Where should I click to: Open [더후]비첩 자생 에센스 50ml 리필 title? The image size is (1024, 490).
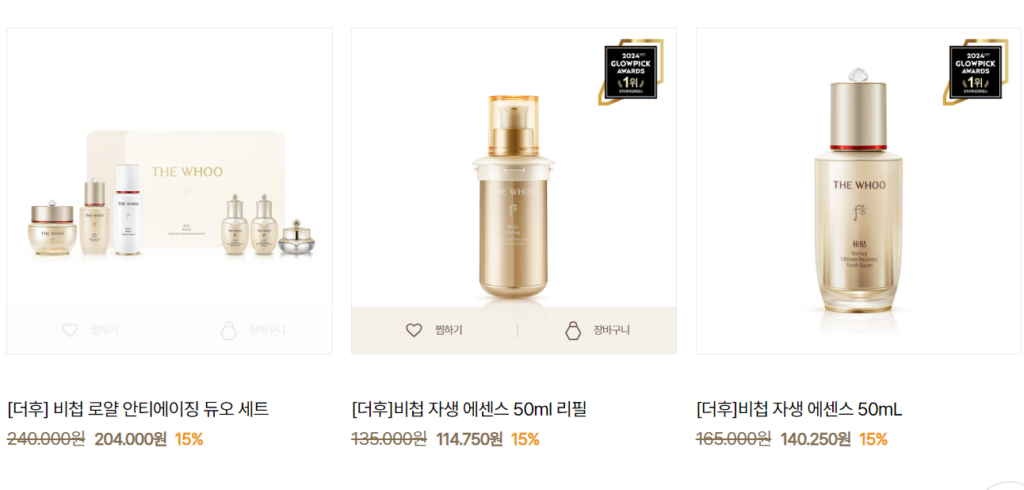pyautogui.click(x=469, y=410)
